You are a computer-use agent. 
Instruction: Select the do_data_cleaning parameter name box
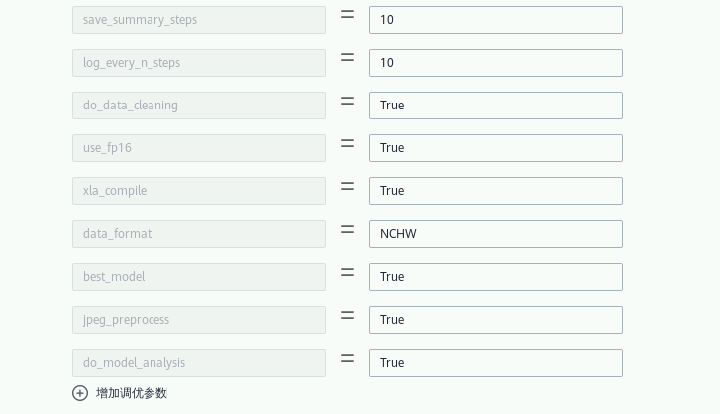[198, 105]
